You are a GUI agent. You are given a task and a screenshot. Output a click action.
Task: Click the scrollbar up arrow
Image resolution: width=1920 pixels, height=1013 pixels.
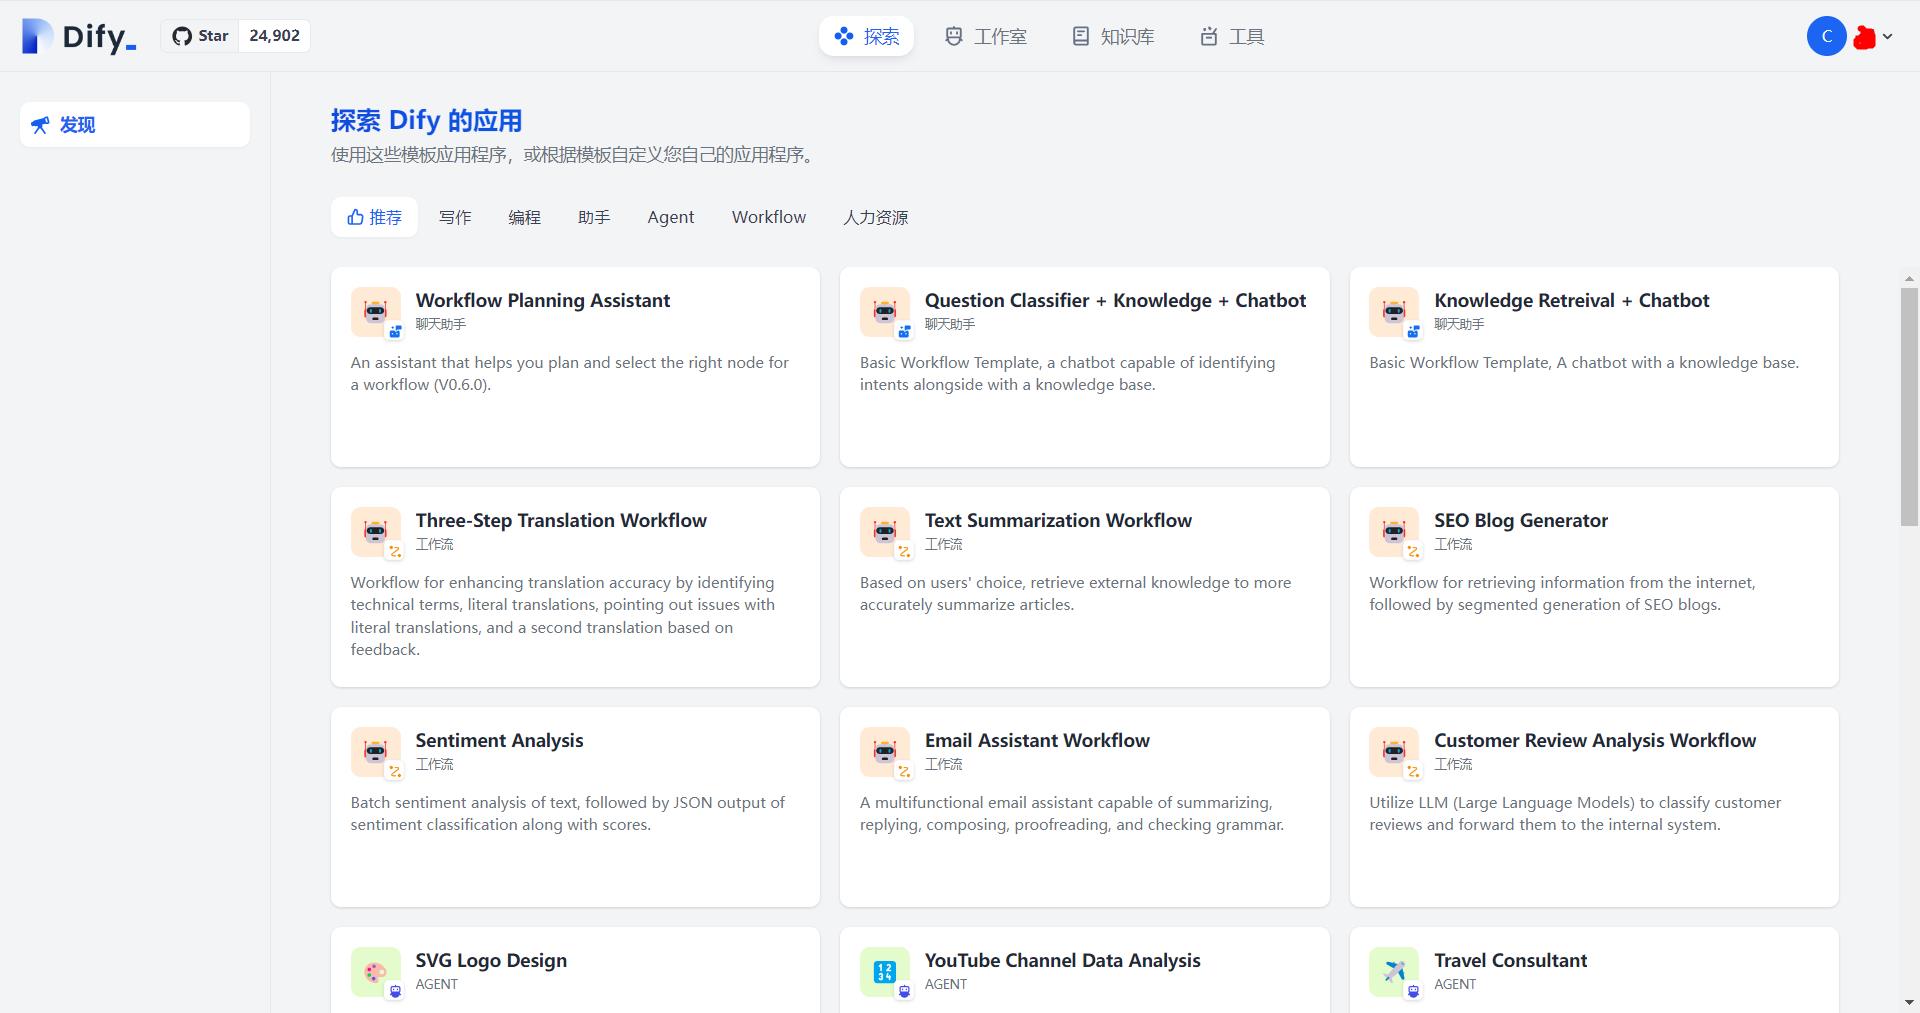click(x=1909, y=279)
